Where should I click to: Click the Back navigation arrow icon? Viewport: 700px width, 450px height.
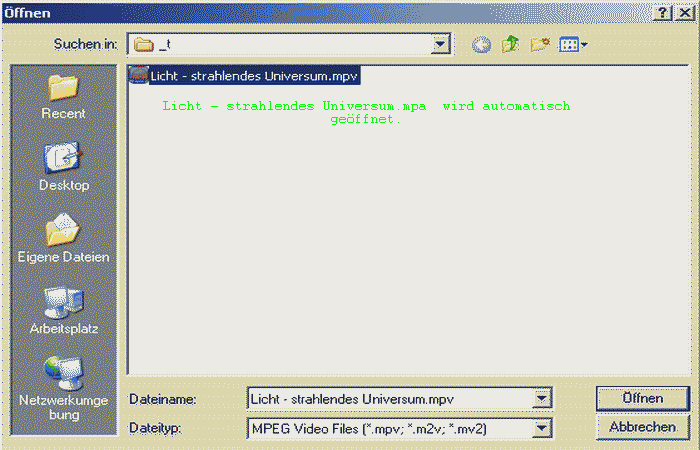pos(481,45)
